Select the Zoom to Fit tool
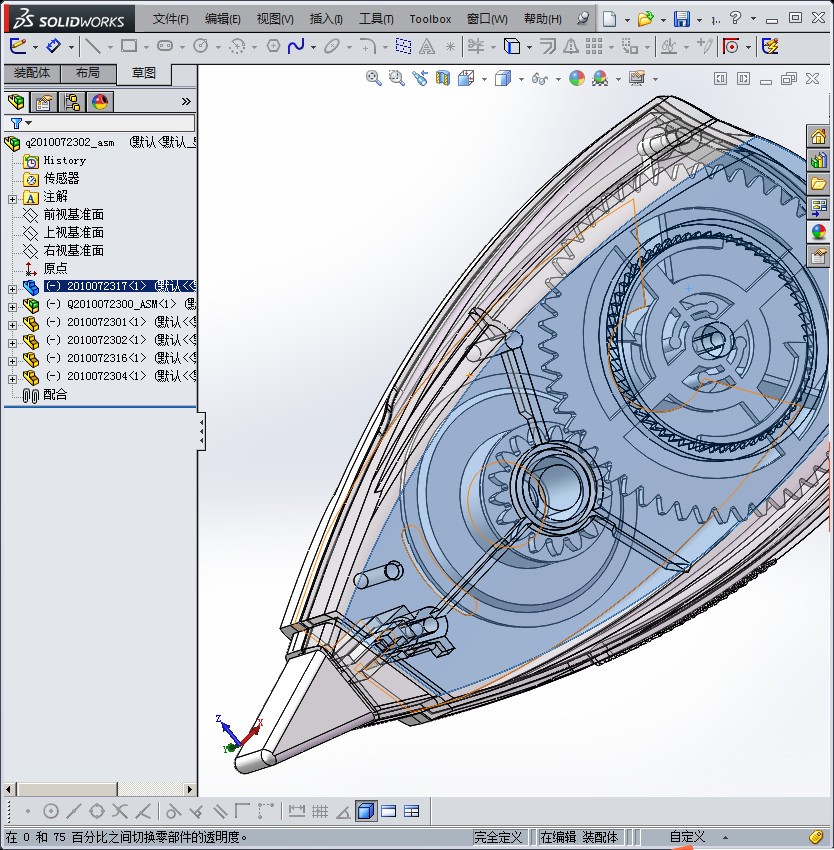Viewport: 834px width, 850px height. click(x=373, y=77)
